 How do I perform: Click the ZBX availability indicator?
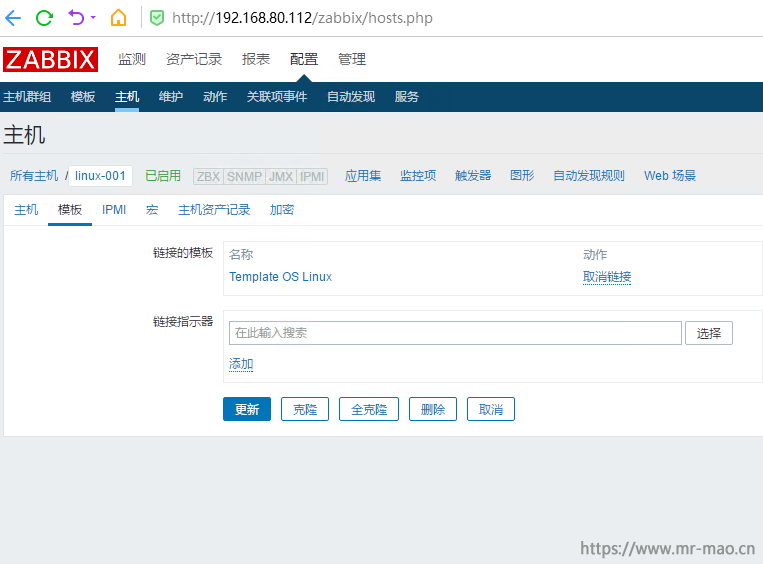pos(208,176)
